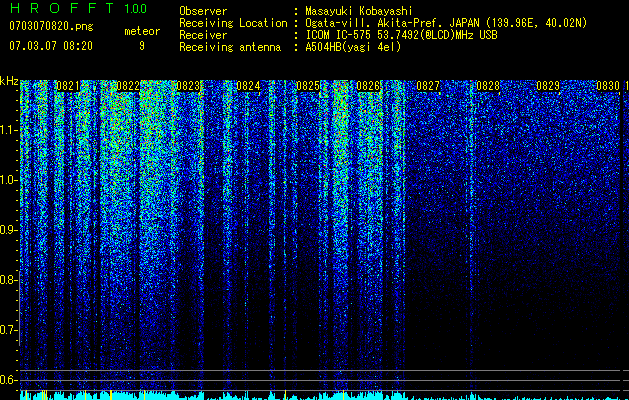Click the 0825 time marker

[308, 86]
